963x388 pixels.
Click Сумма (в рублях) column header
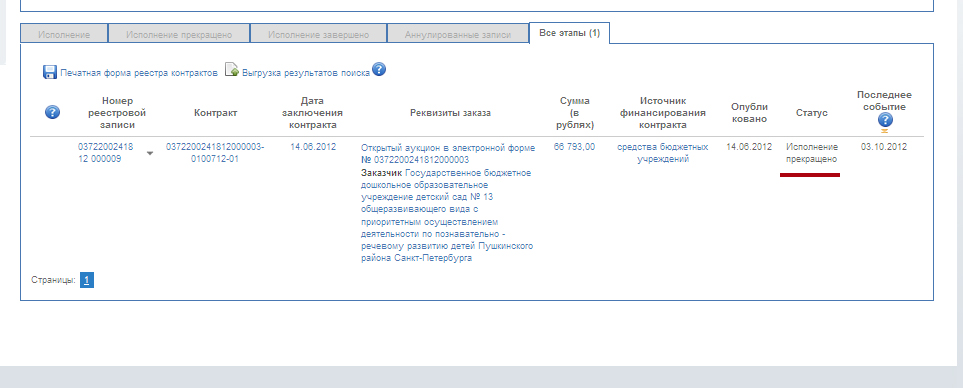coord(575,112)
